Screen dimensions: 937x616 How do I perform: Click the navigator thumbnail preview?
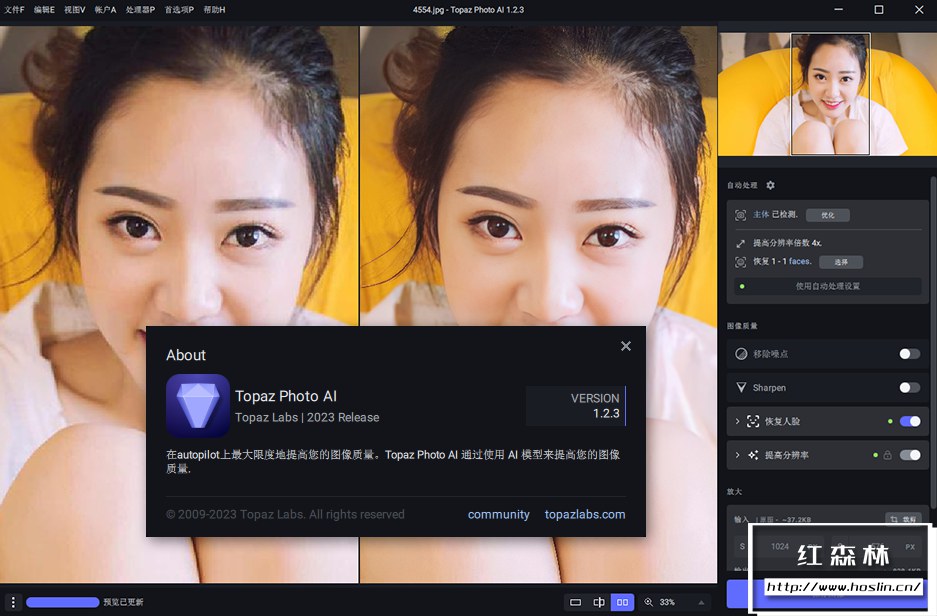tap(827, 94)
